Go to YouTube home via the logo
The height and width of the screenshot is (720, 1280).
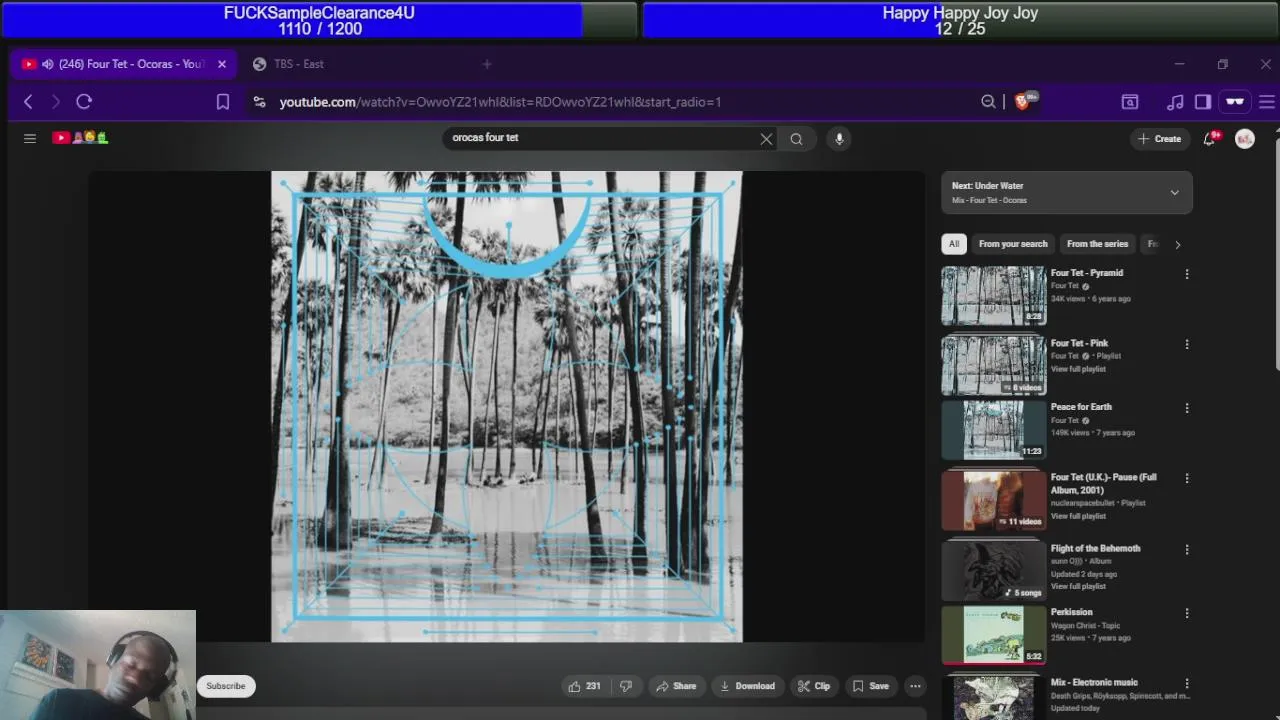point(80,138)
